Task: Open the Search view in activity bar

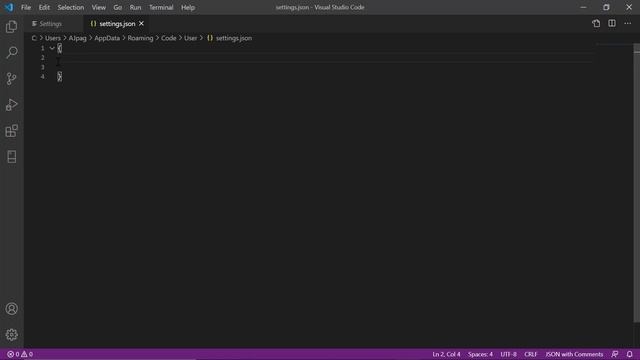Action: pyautogui.click(x=11, y=52)
